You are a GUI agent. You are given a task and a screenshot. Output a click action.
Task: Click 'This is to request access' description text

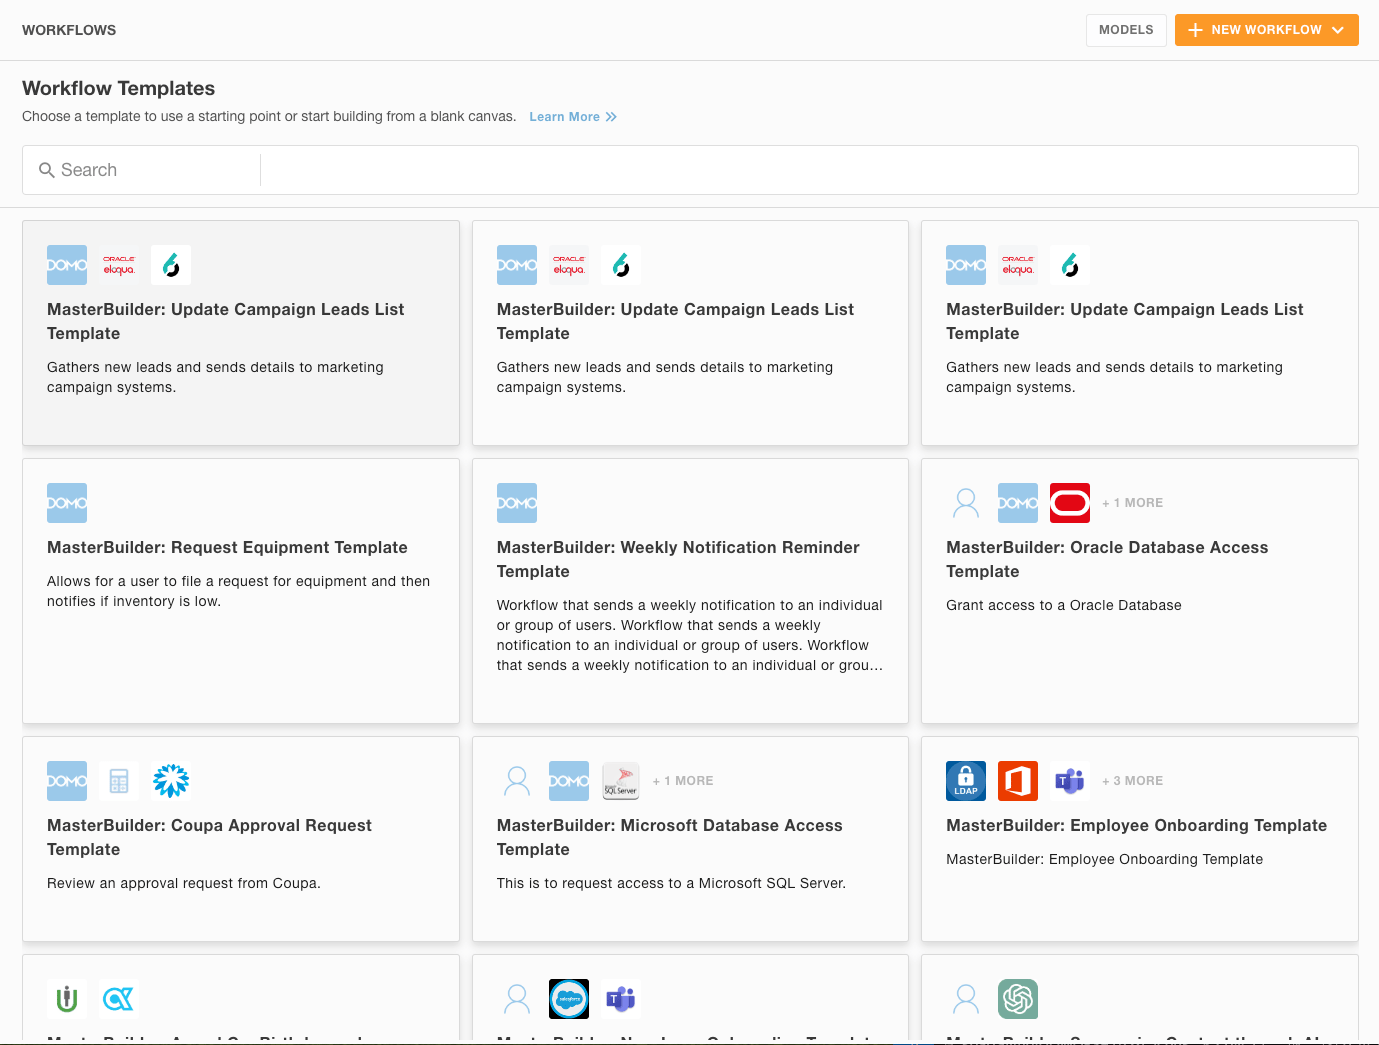(671, 883)
